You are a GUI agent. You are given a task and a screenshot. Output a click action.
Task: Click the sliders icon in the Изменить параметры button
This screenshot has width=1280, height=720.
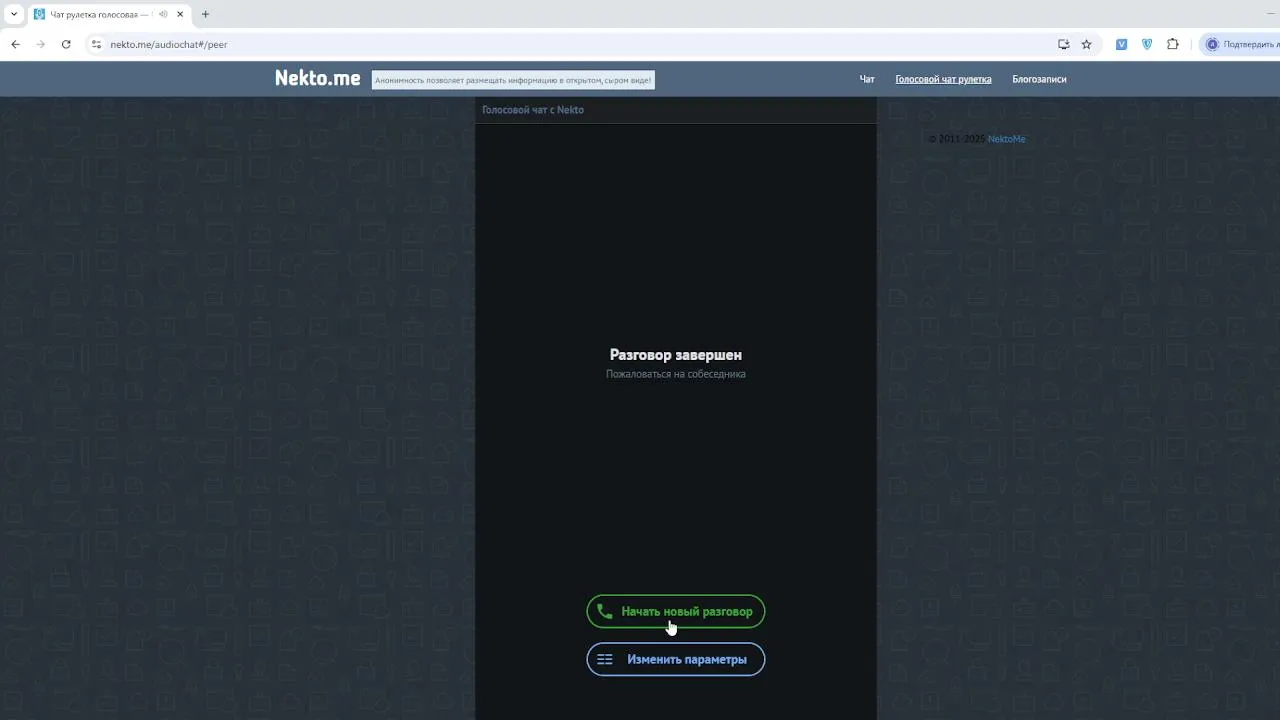(x=605, y=659)
